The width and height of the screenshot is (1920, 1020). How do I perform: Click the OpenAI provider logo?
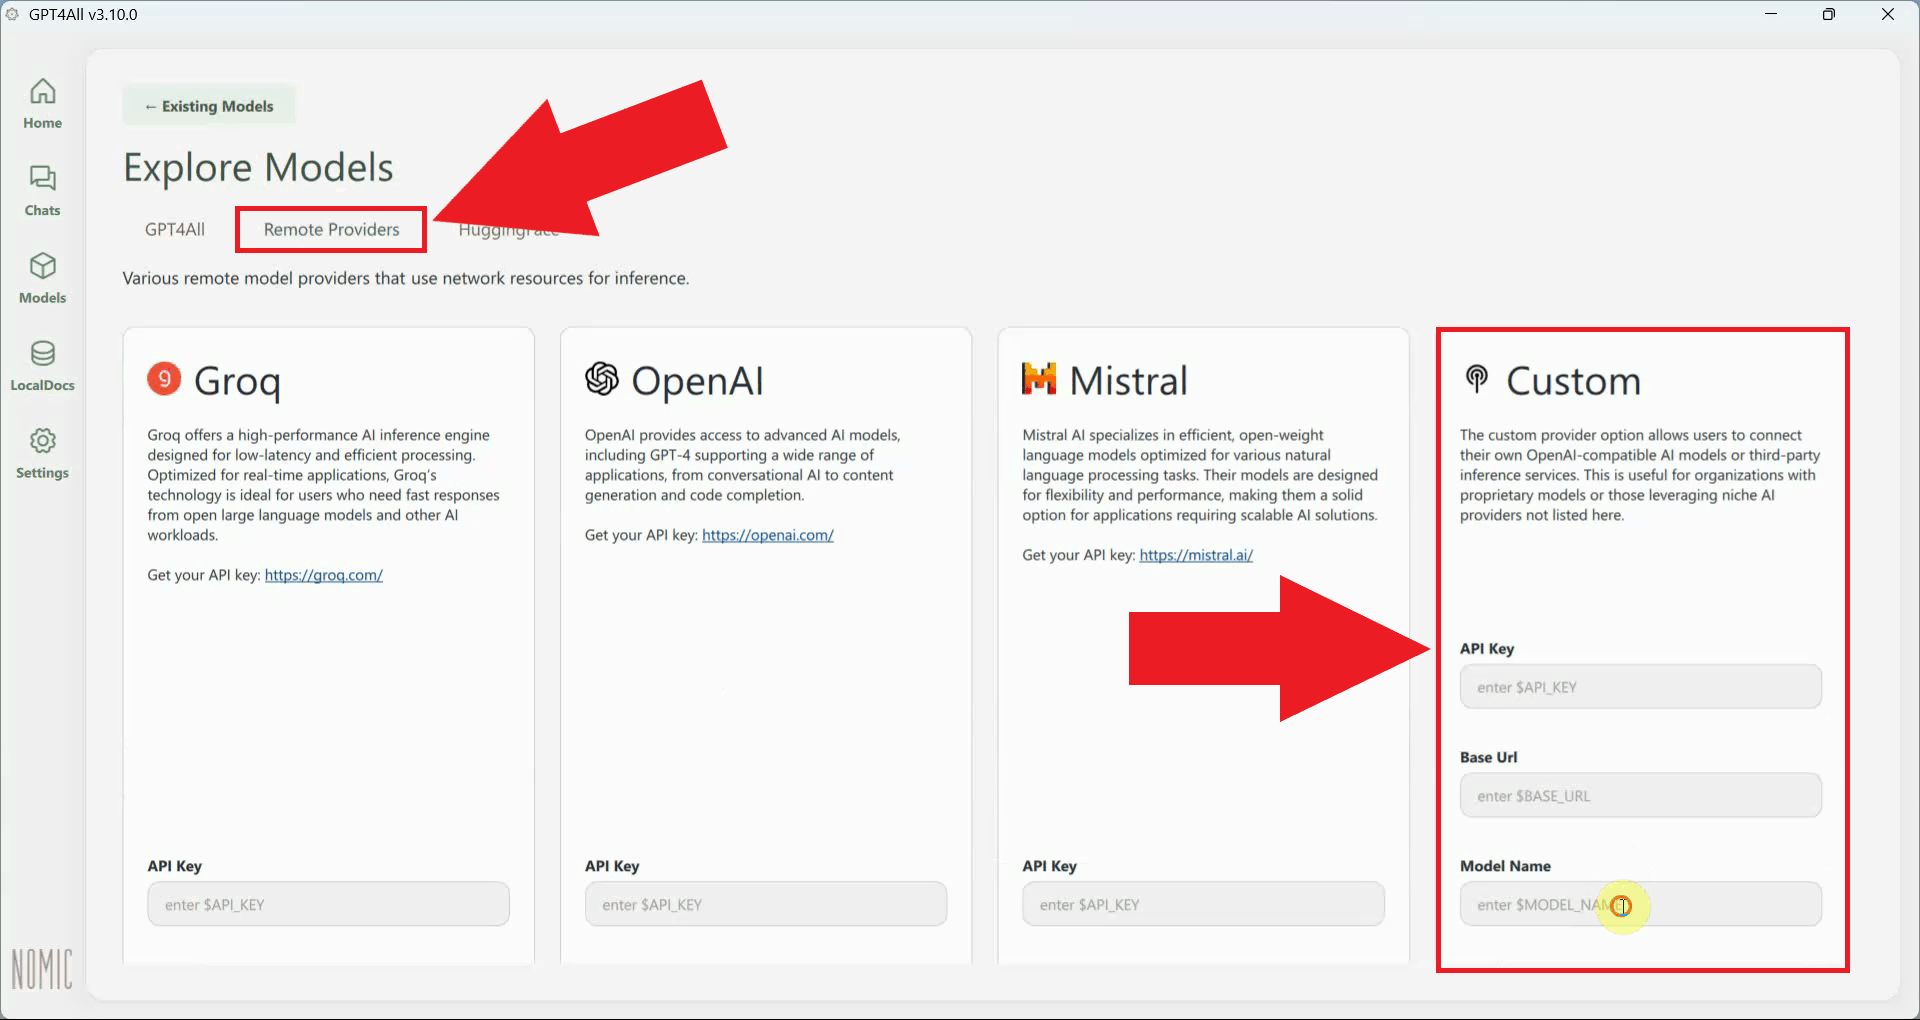(600, 379)
